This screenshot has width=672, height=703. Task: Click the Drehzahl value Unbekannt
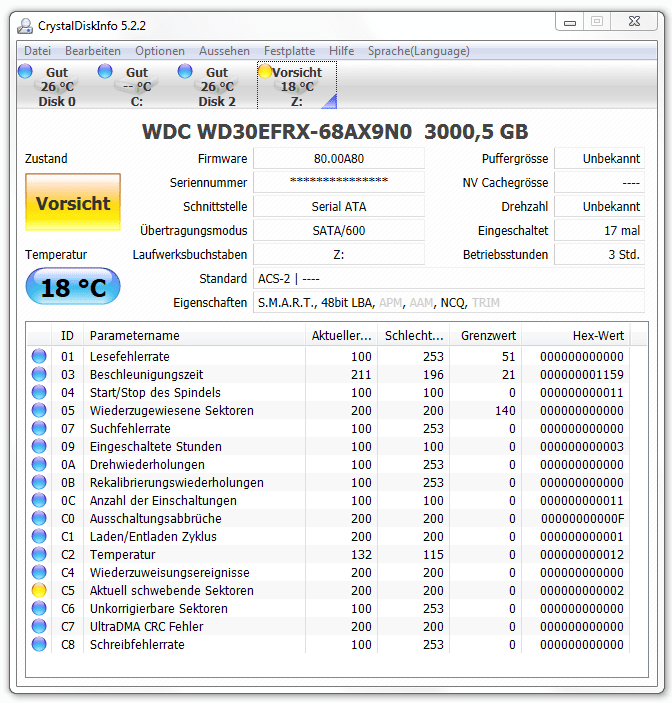[x=599, y=207]
